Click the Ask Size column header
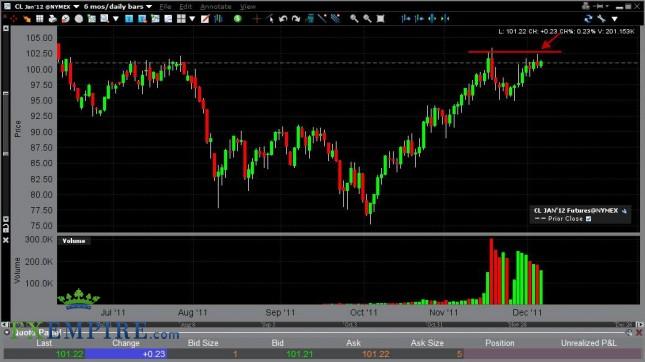Image resolution: width=645 pixels, height=362 pixels. (x=427, y=343)
